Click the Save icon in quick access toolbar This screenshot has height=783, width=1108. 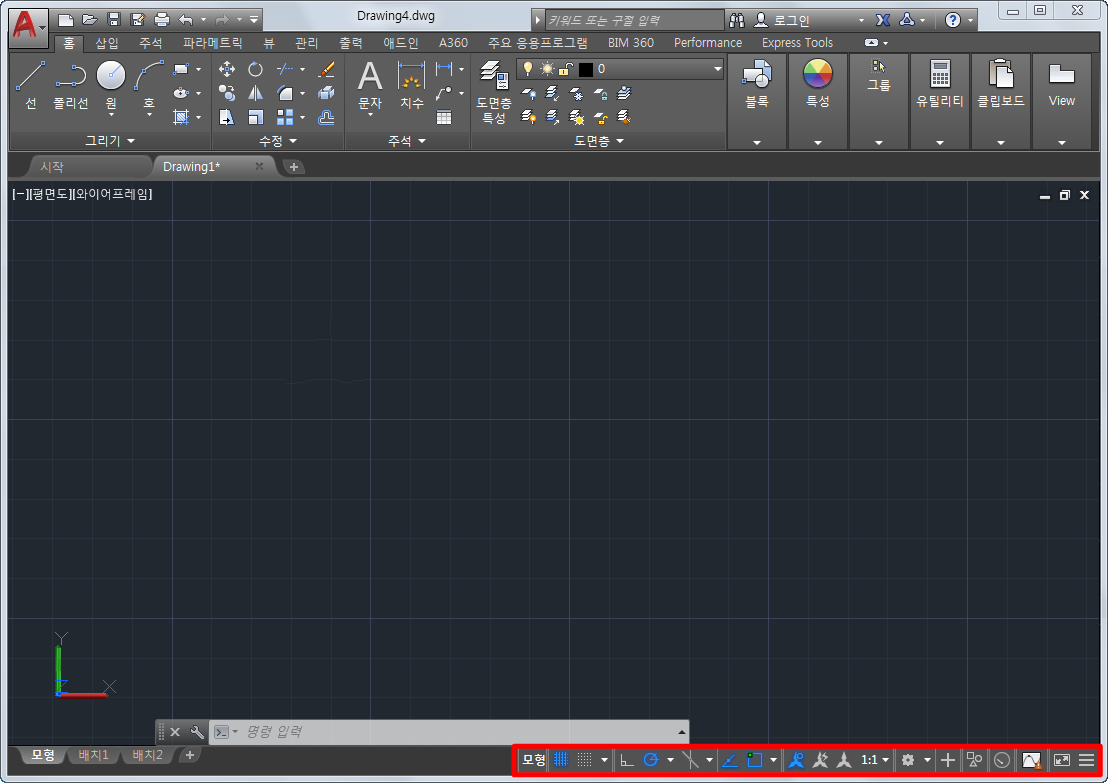point(114,20)
